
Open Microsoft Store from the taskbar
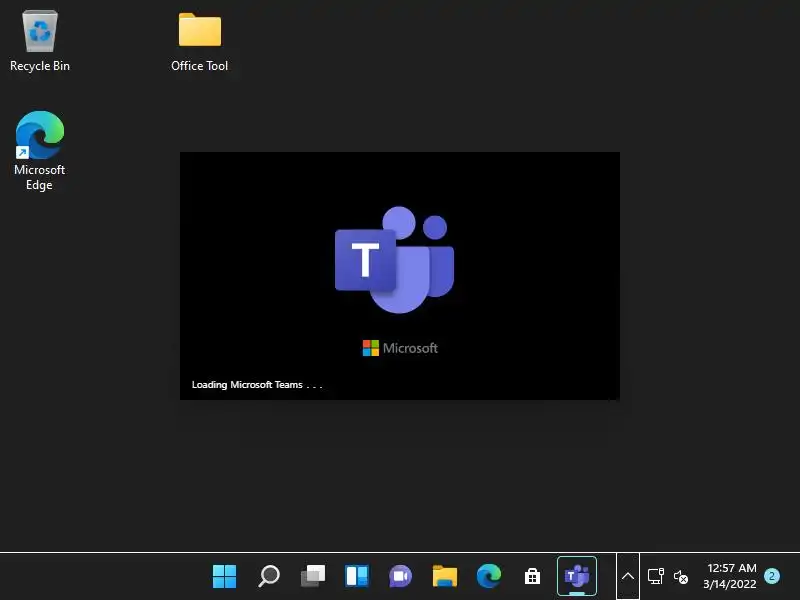pyautogui.click(x=532, y=577)
